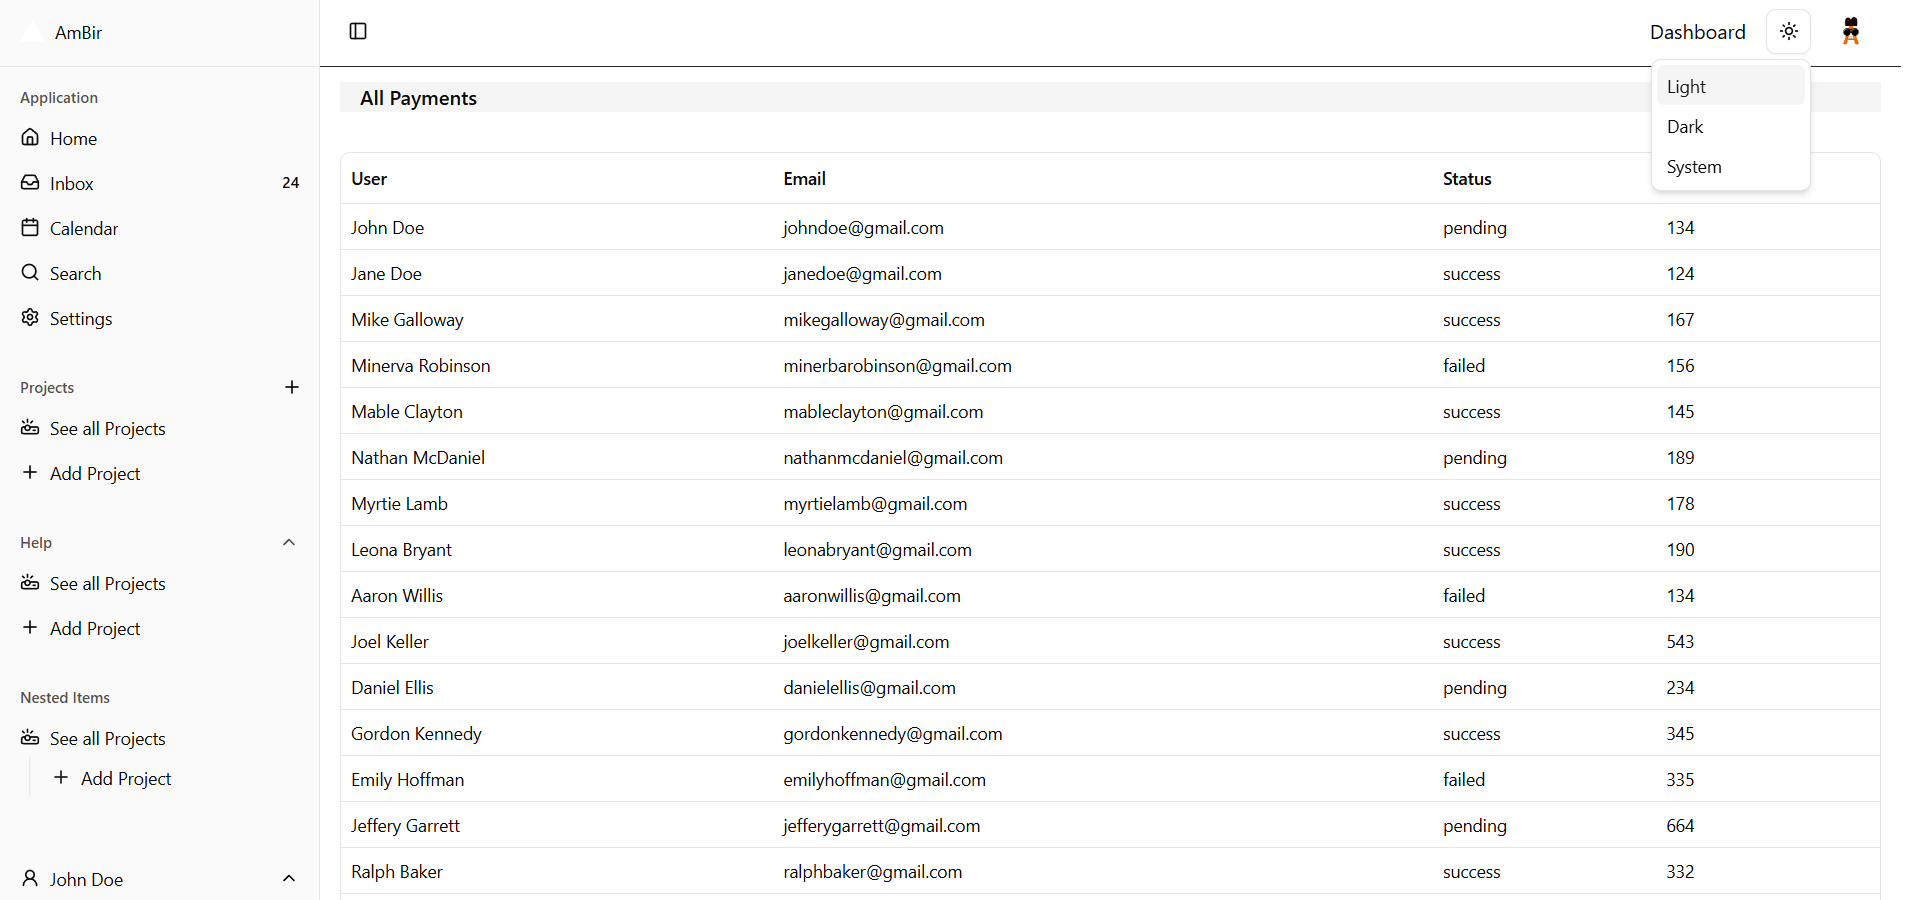Click the Inbox badge showing 24
The height and width of the screenshot is (900, 1914).
(290, 182)
